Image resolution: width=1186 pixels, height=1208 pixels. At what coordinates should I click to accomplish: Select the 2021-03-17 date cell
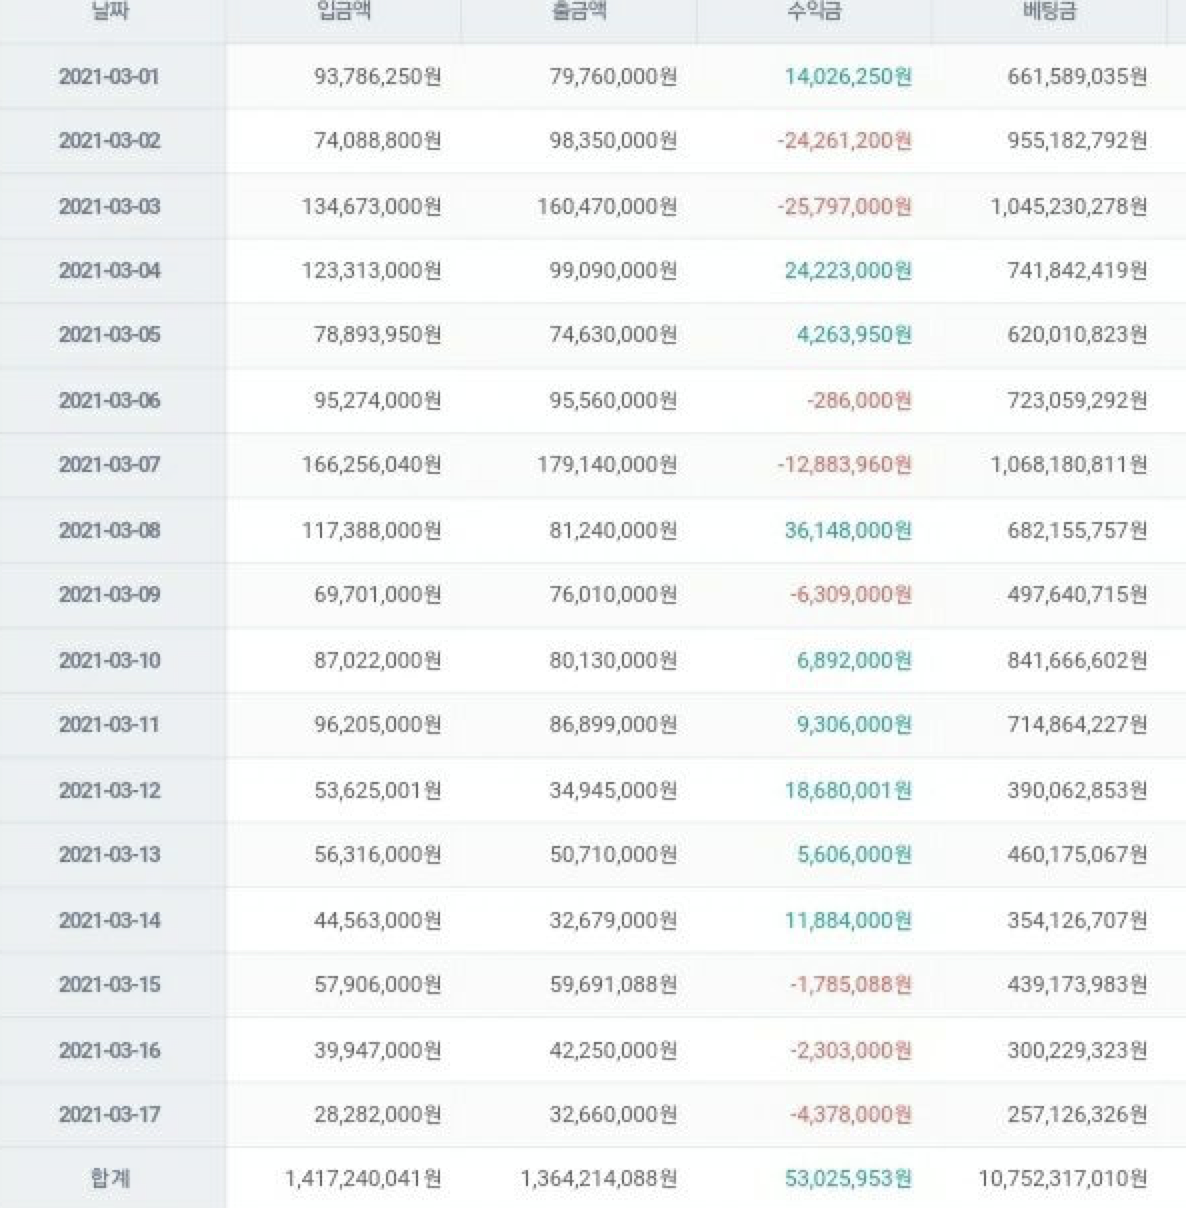109,1114
